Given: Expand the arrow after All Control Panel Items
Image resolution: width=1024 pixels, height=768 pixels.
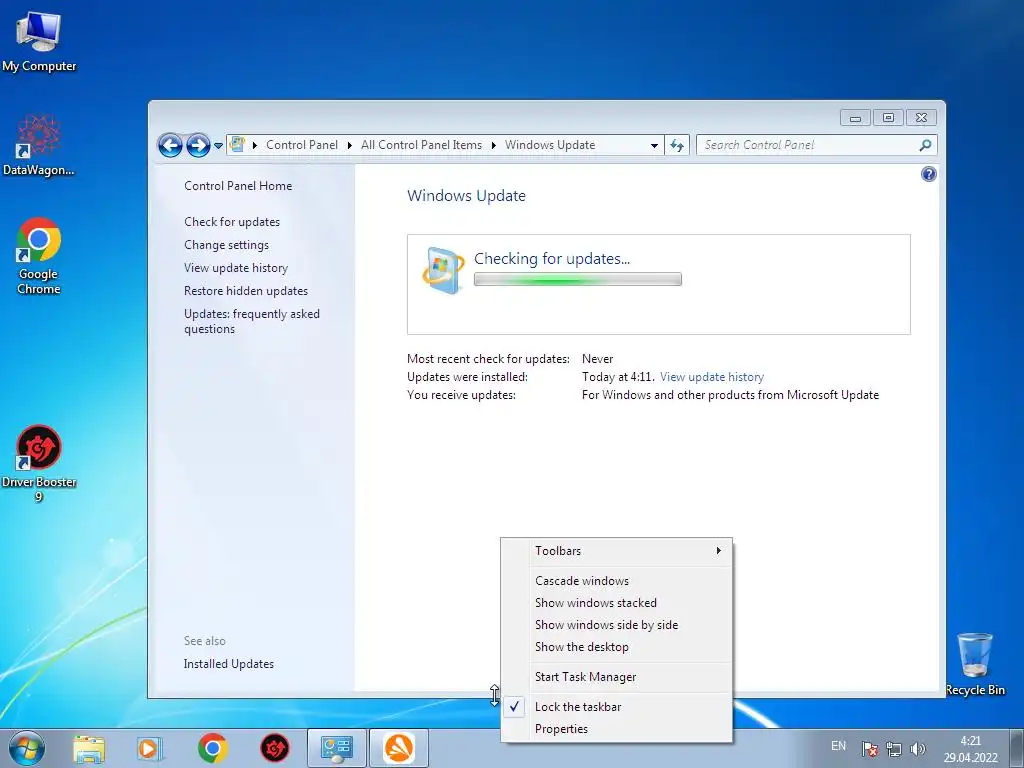Looking at the screenshot, I should (494, 145).
